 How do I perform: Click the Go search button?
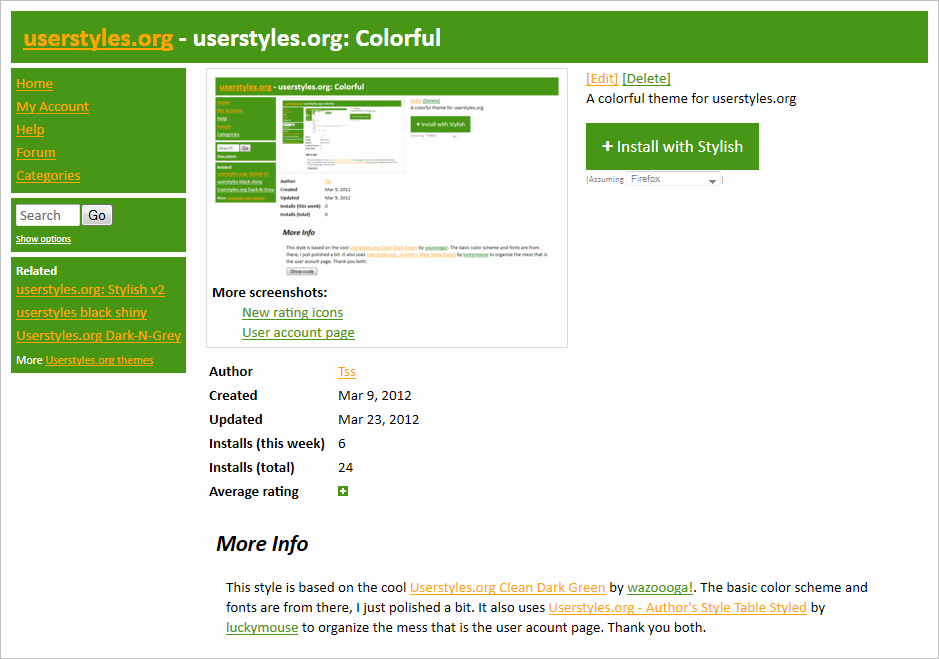(x=97, y=216)
